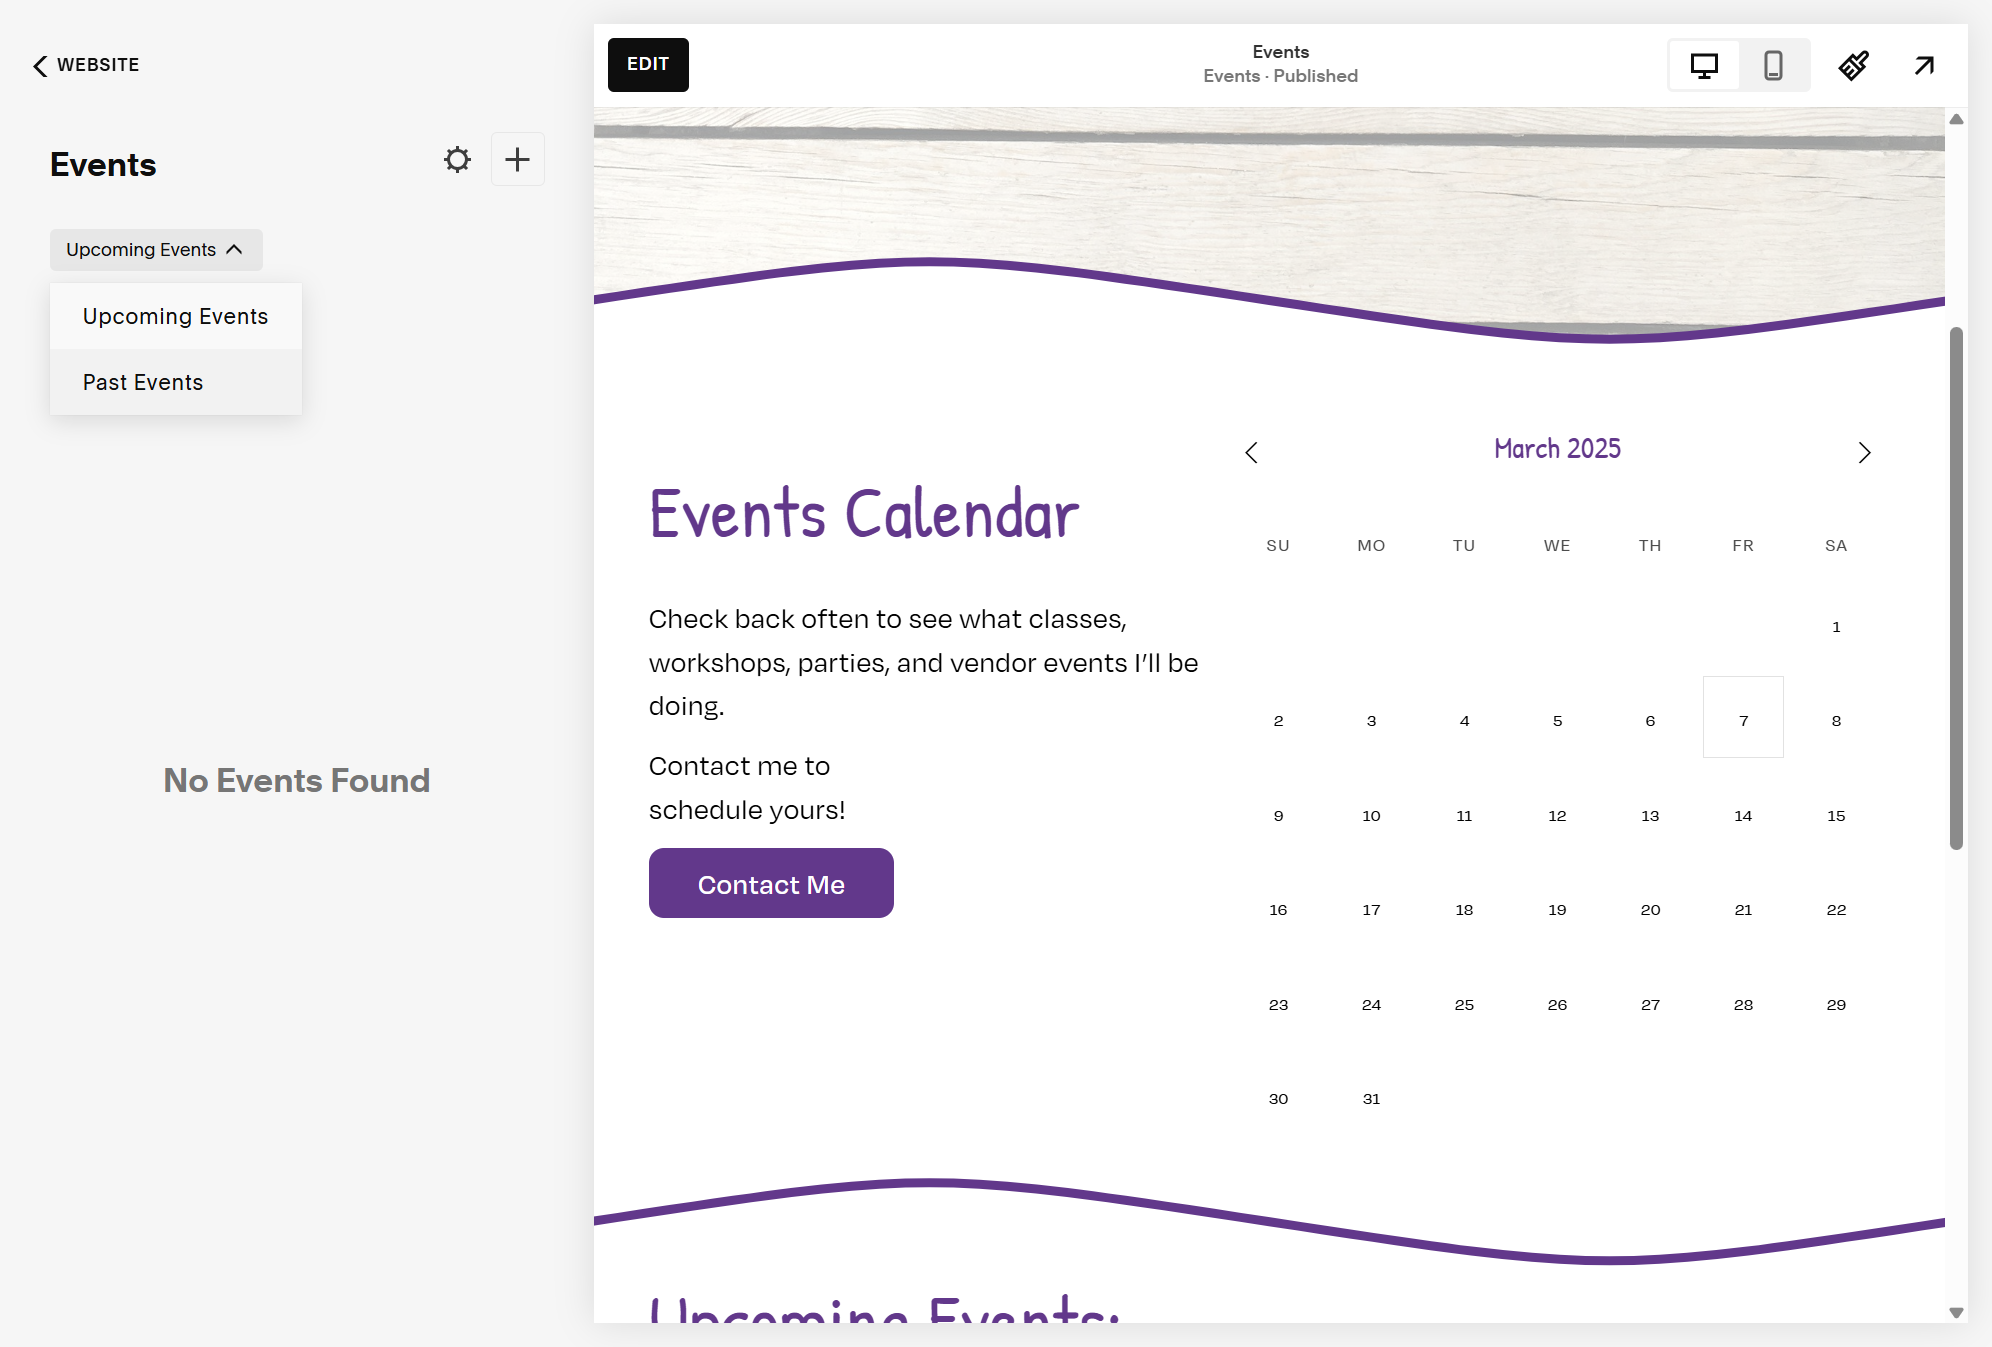Click the Events Calendar heading

point(864,514)
